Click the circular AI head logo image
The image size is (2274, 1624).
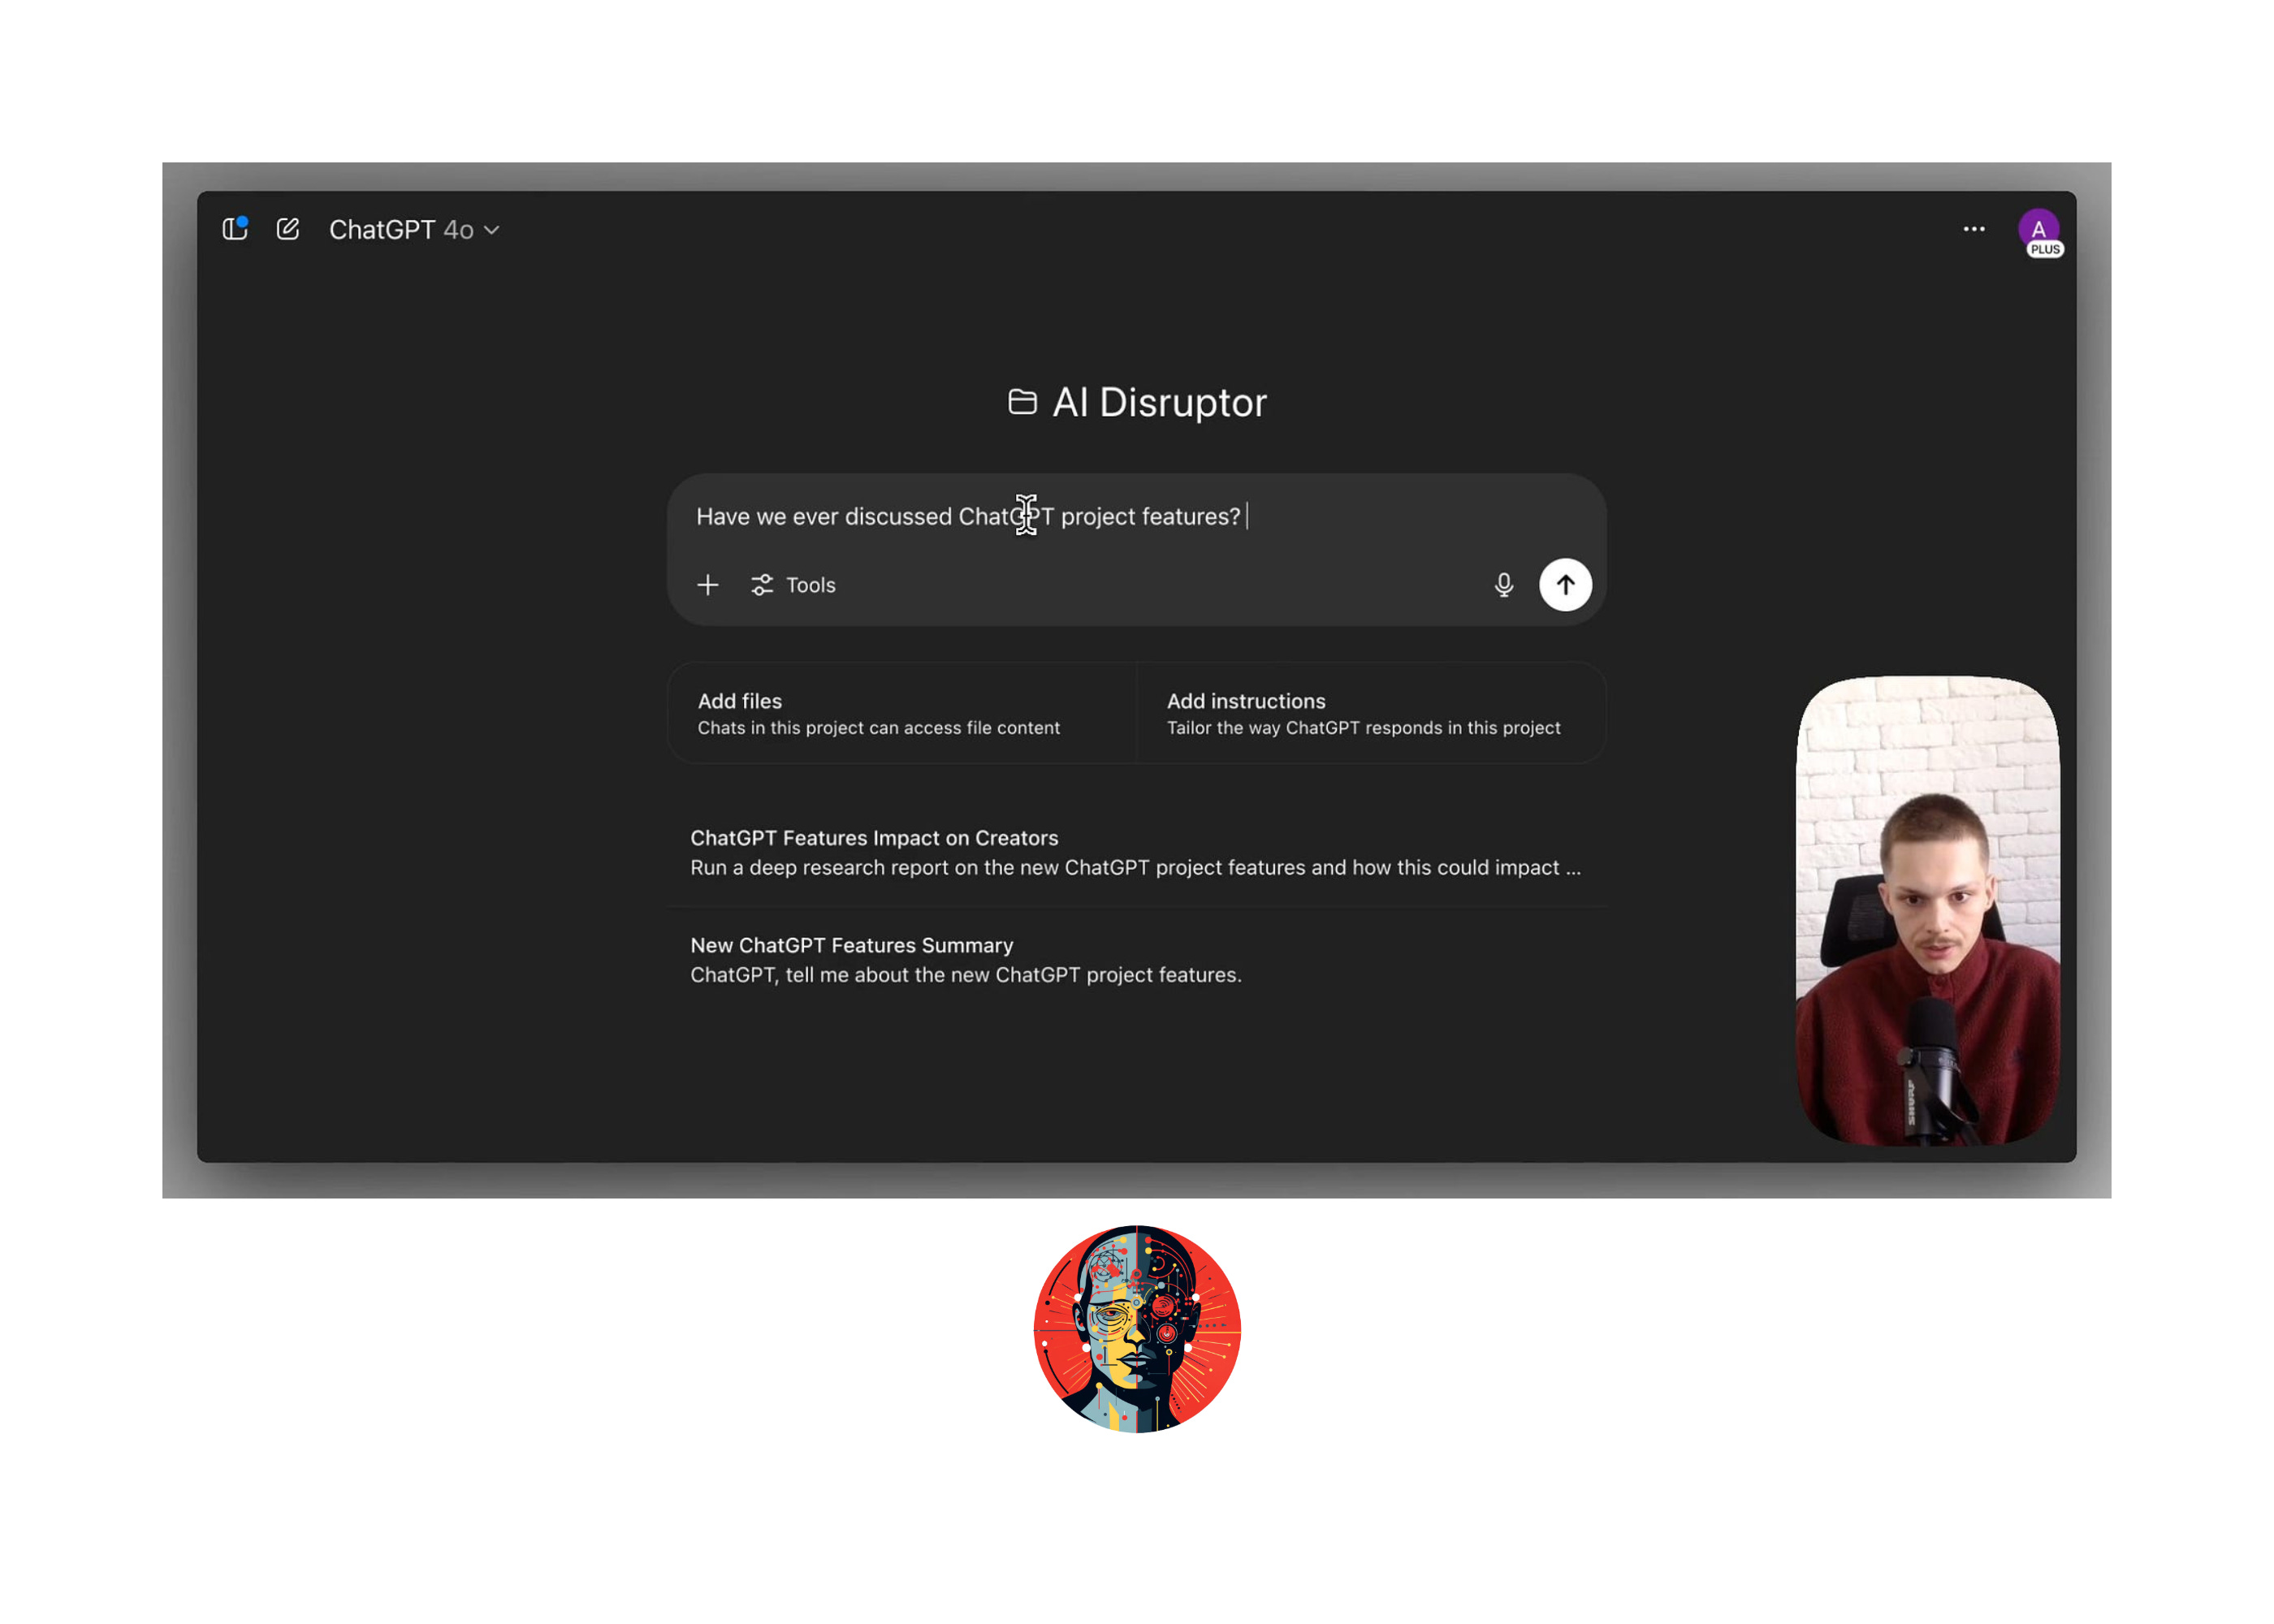click(x=1137, y=1329)
